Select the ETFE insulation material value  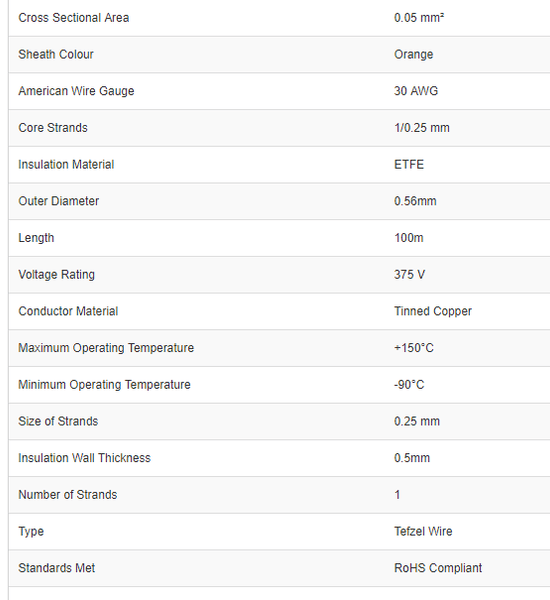[409, 165]
